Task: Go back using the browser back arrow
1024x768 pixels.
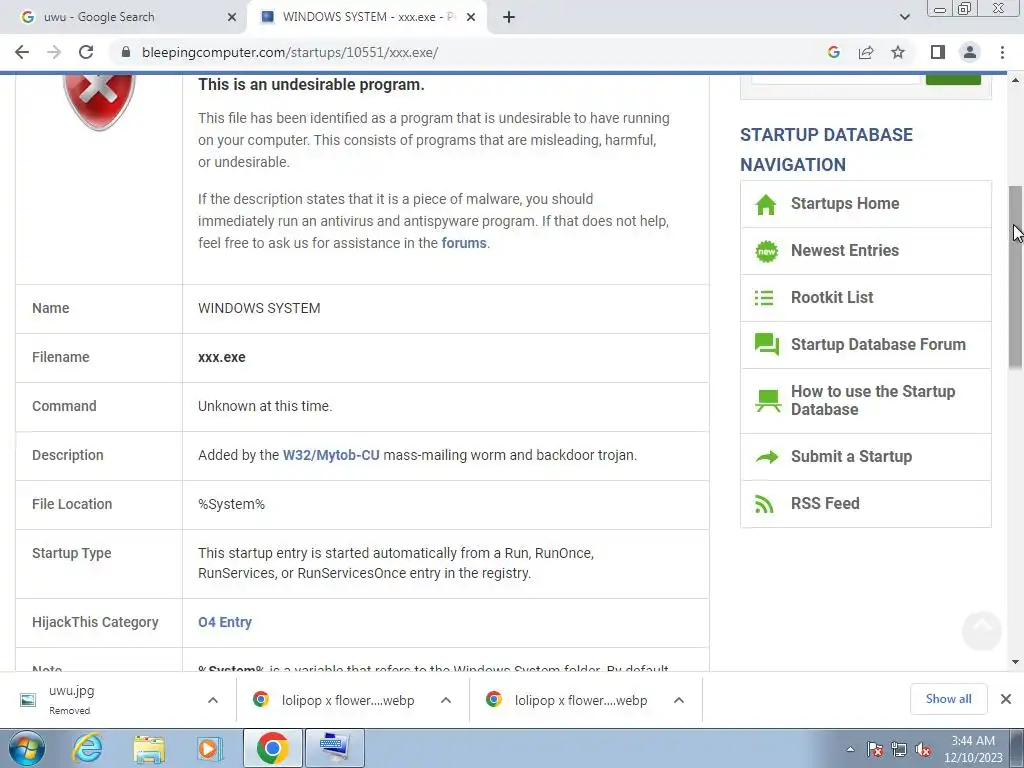Action: click(22, 52)
